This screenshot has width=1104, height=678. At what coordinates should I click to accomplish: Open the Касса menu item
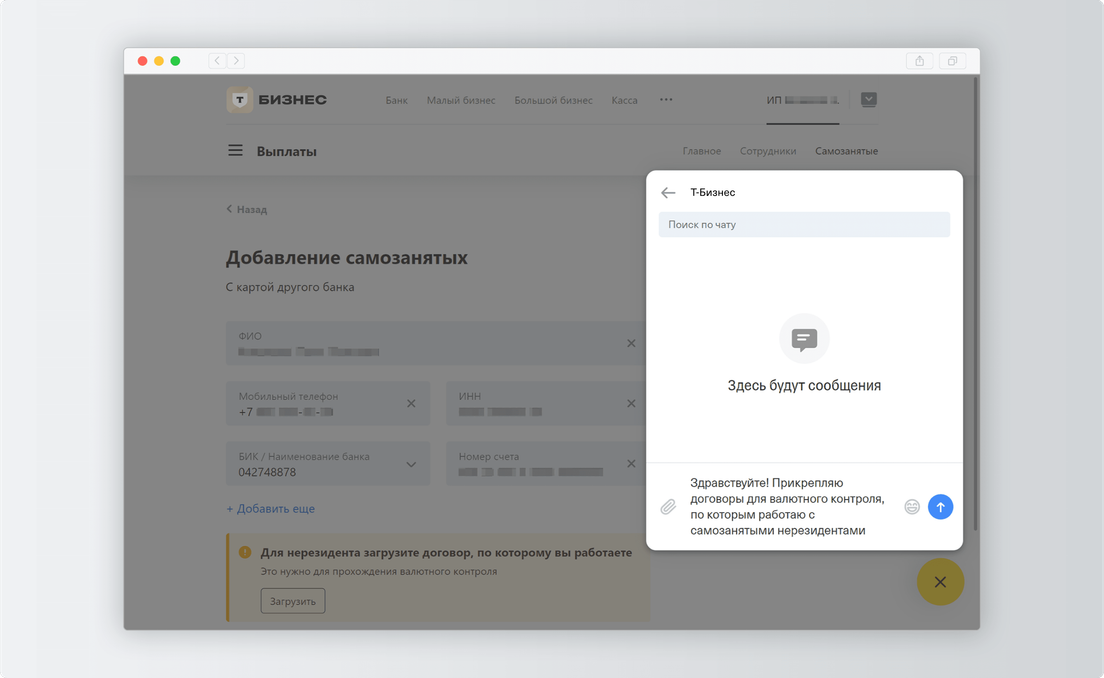(625, 101)
